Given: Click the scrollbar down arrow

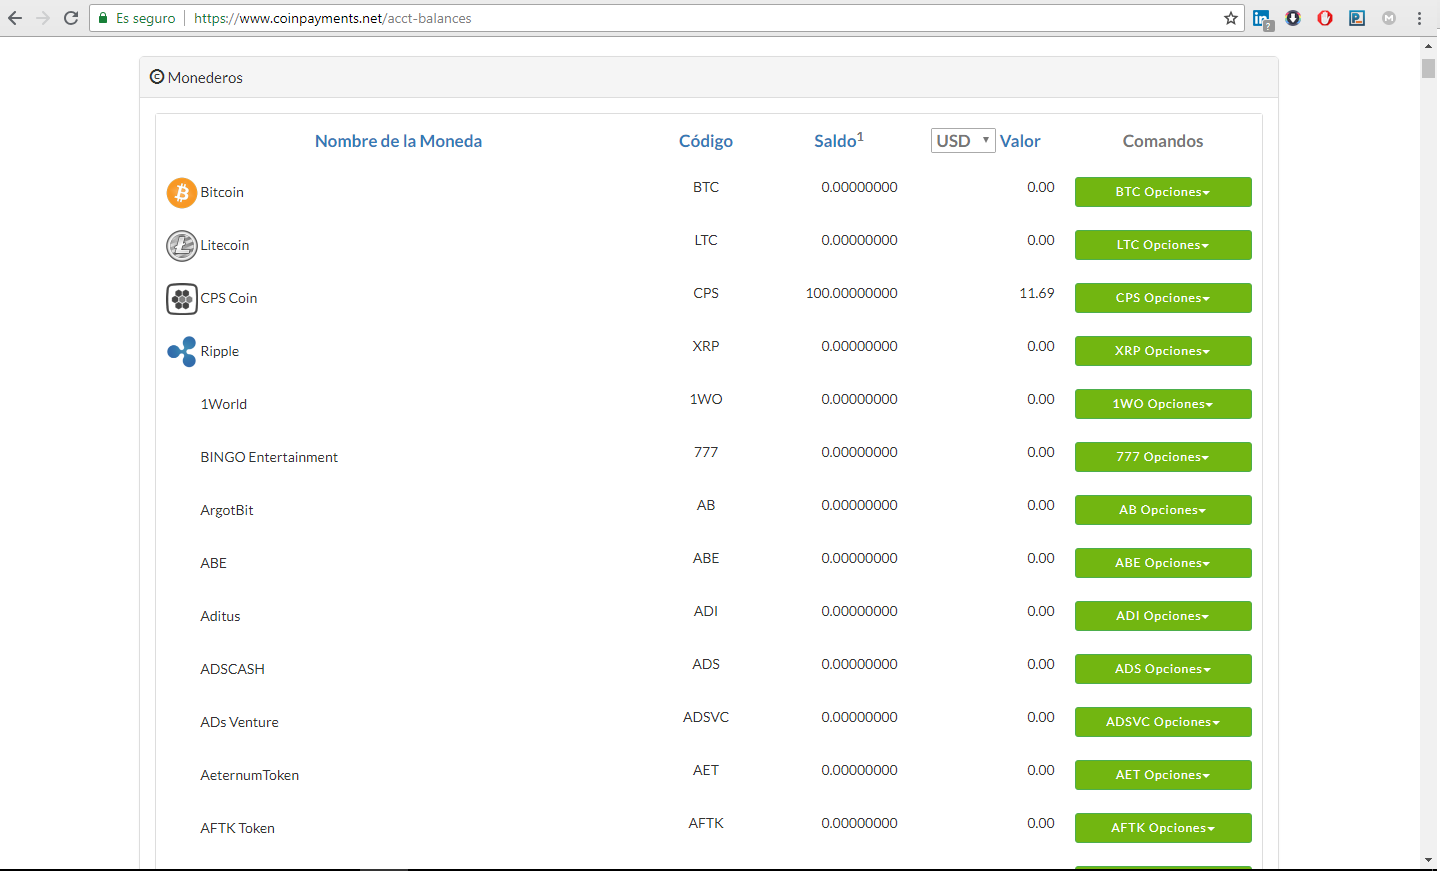Looking at the screenshot, I should tap(1428, 860).
